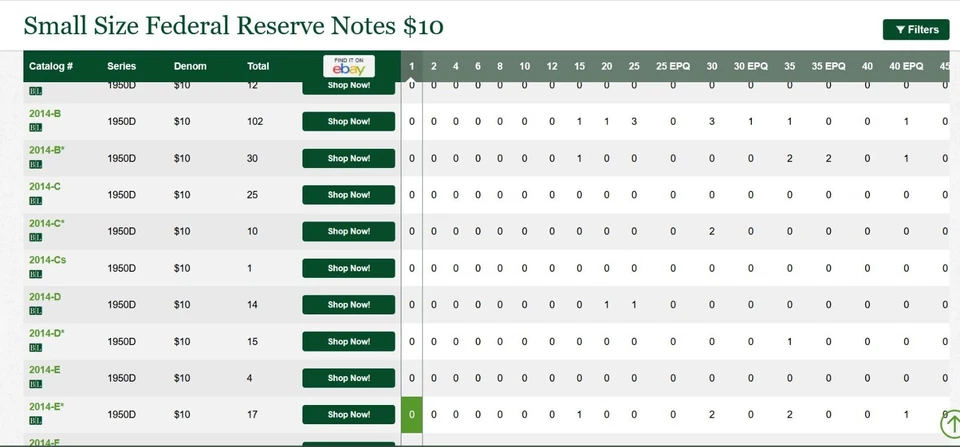Click the 40 EPQ column header
This screenshot has width=960, height=447.
pos(906,66)
